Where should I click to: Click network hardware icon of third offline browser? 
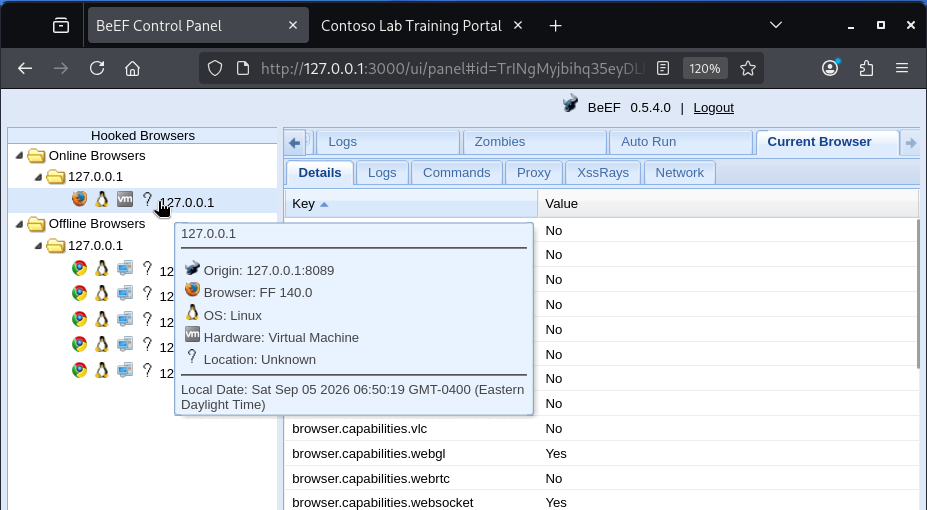tap(125, 319)
